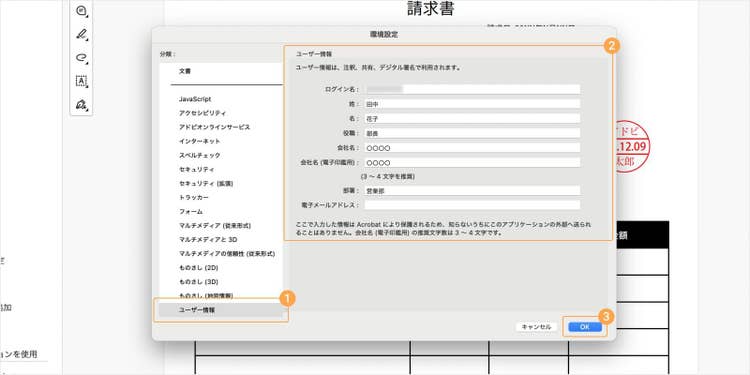750x375 pixels.
Task: Click the 姓 field containing 田中
Action: [x=472, y=104]
